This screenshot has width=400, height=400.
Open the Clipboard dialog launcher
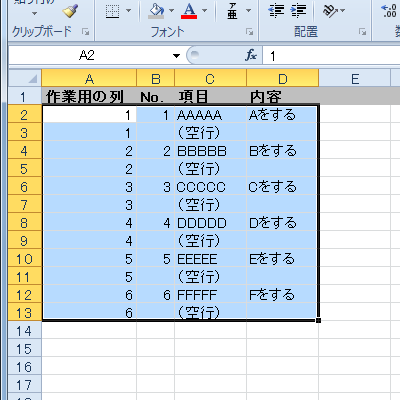pos(86,32)
